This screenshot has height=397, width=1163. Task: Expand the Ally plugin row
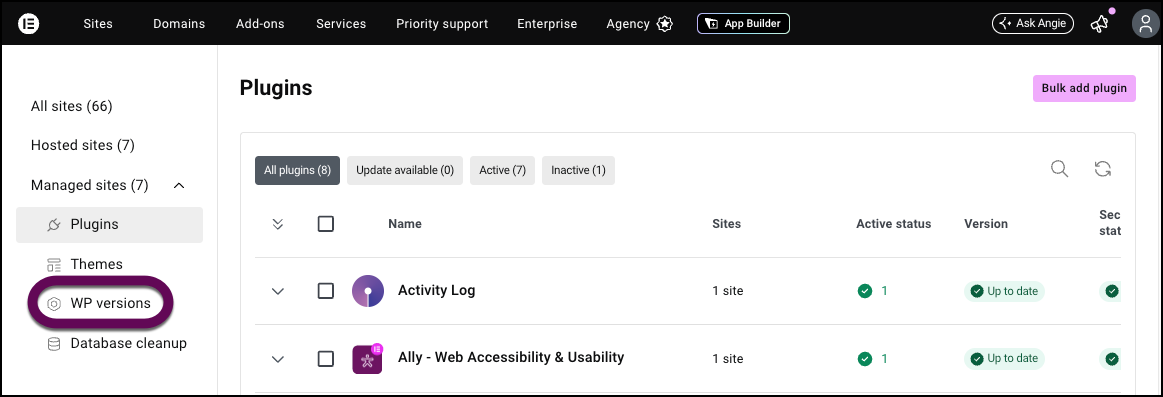point(278,360)
